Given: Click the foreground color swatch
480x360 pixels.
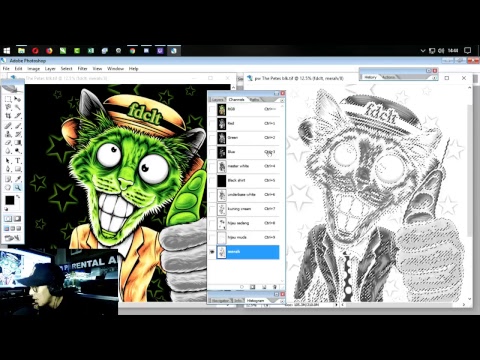Looking at the screenshot, I should pos(10,200).
